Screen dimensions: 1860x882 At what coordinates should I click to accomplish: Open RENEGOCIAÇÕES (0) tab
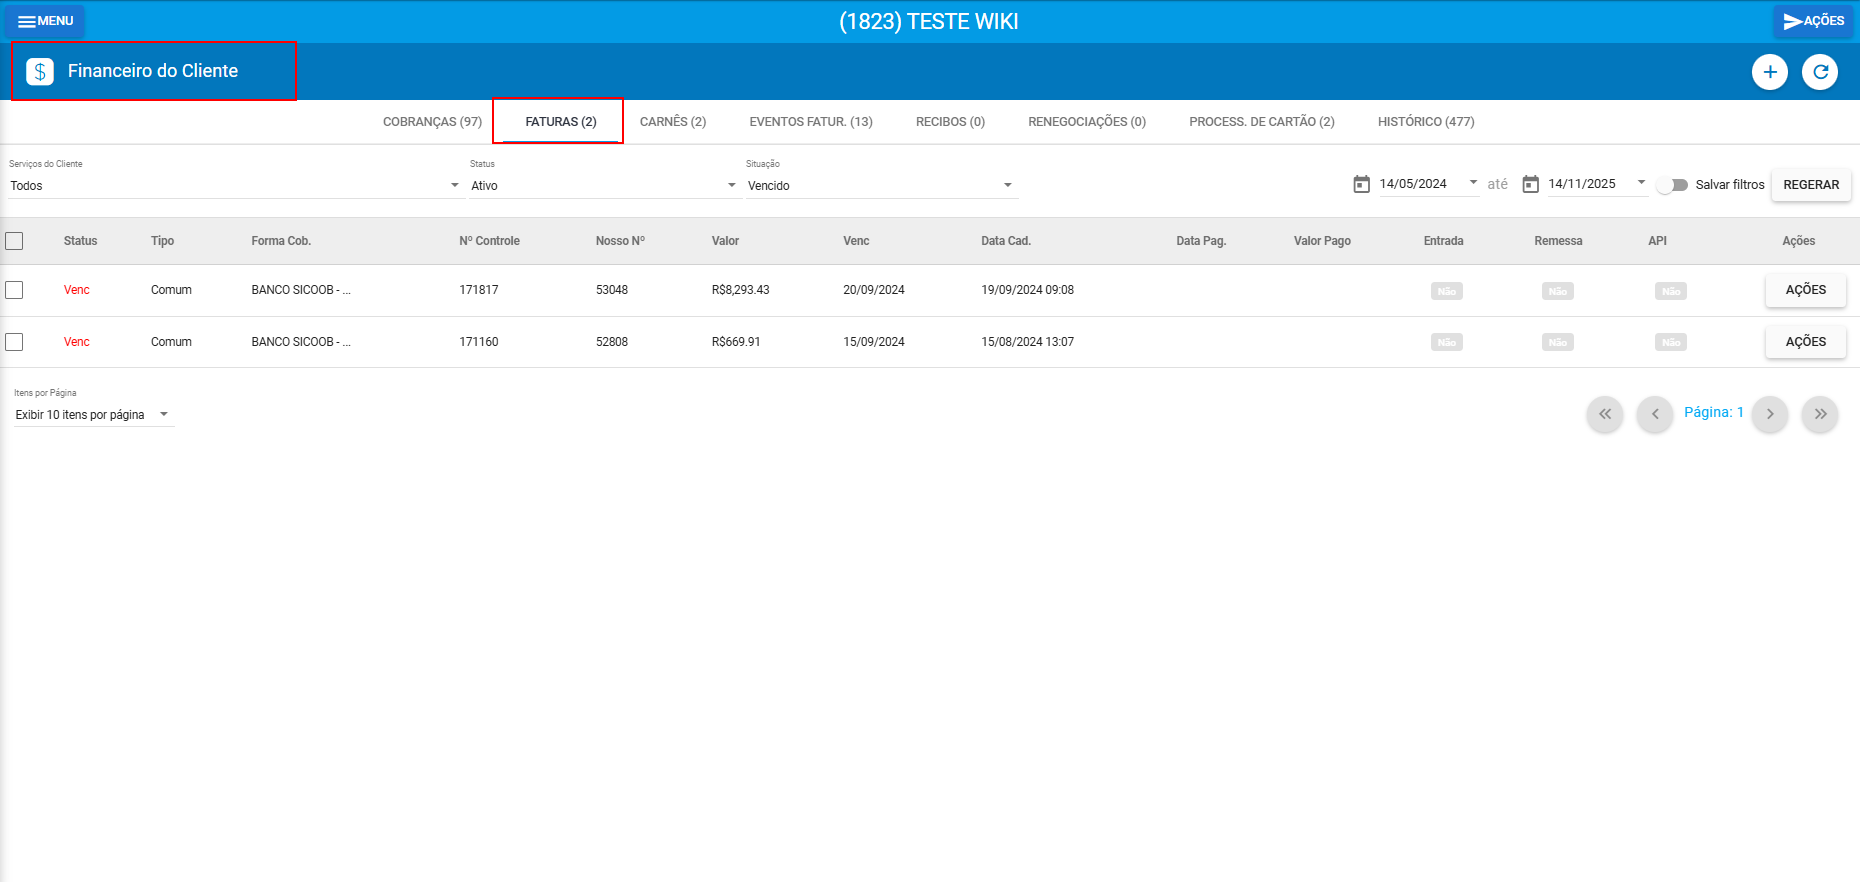coord(1087,122)
